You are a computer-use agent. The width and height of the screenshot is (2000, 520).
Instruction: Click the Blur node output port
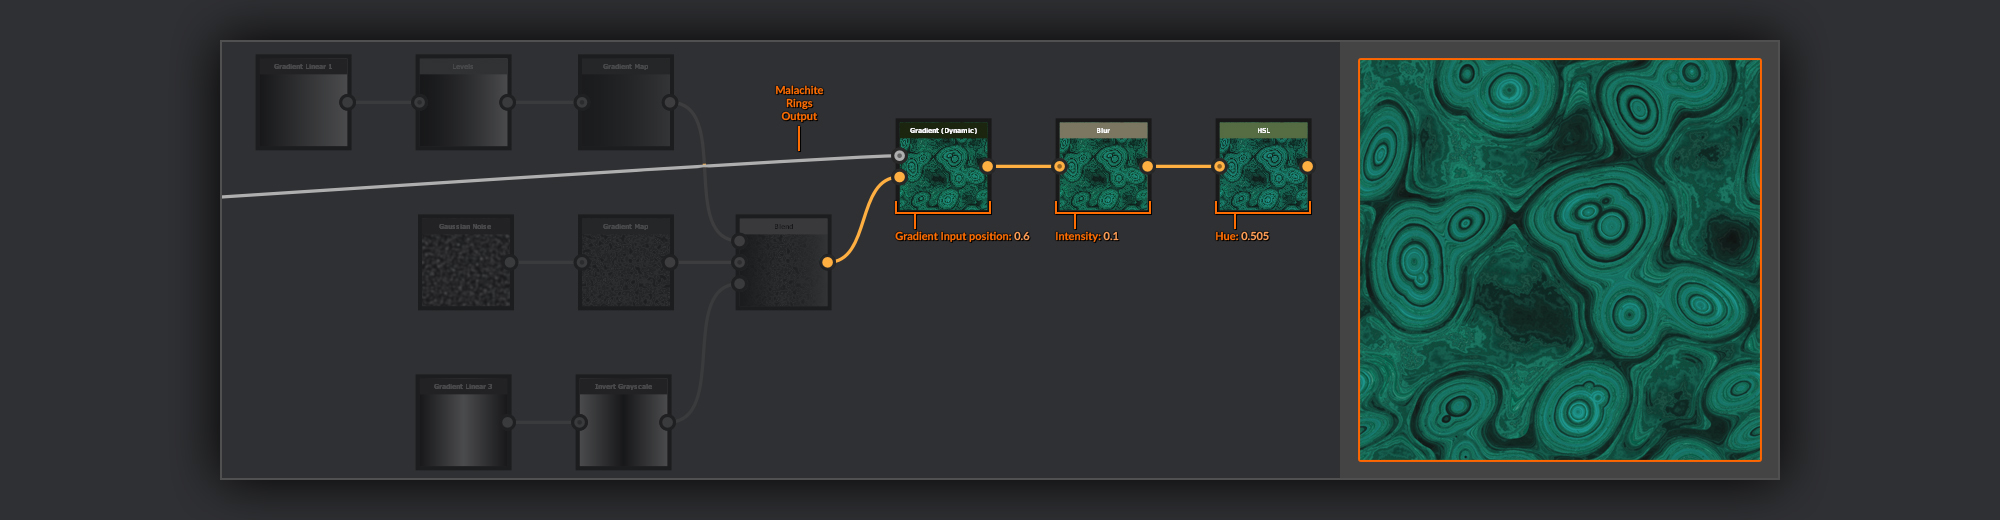point(1147,166)
